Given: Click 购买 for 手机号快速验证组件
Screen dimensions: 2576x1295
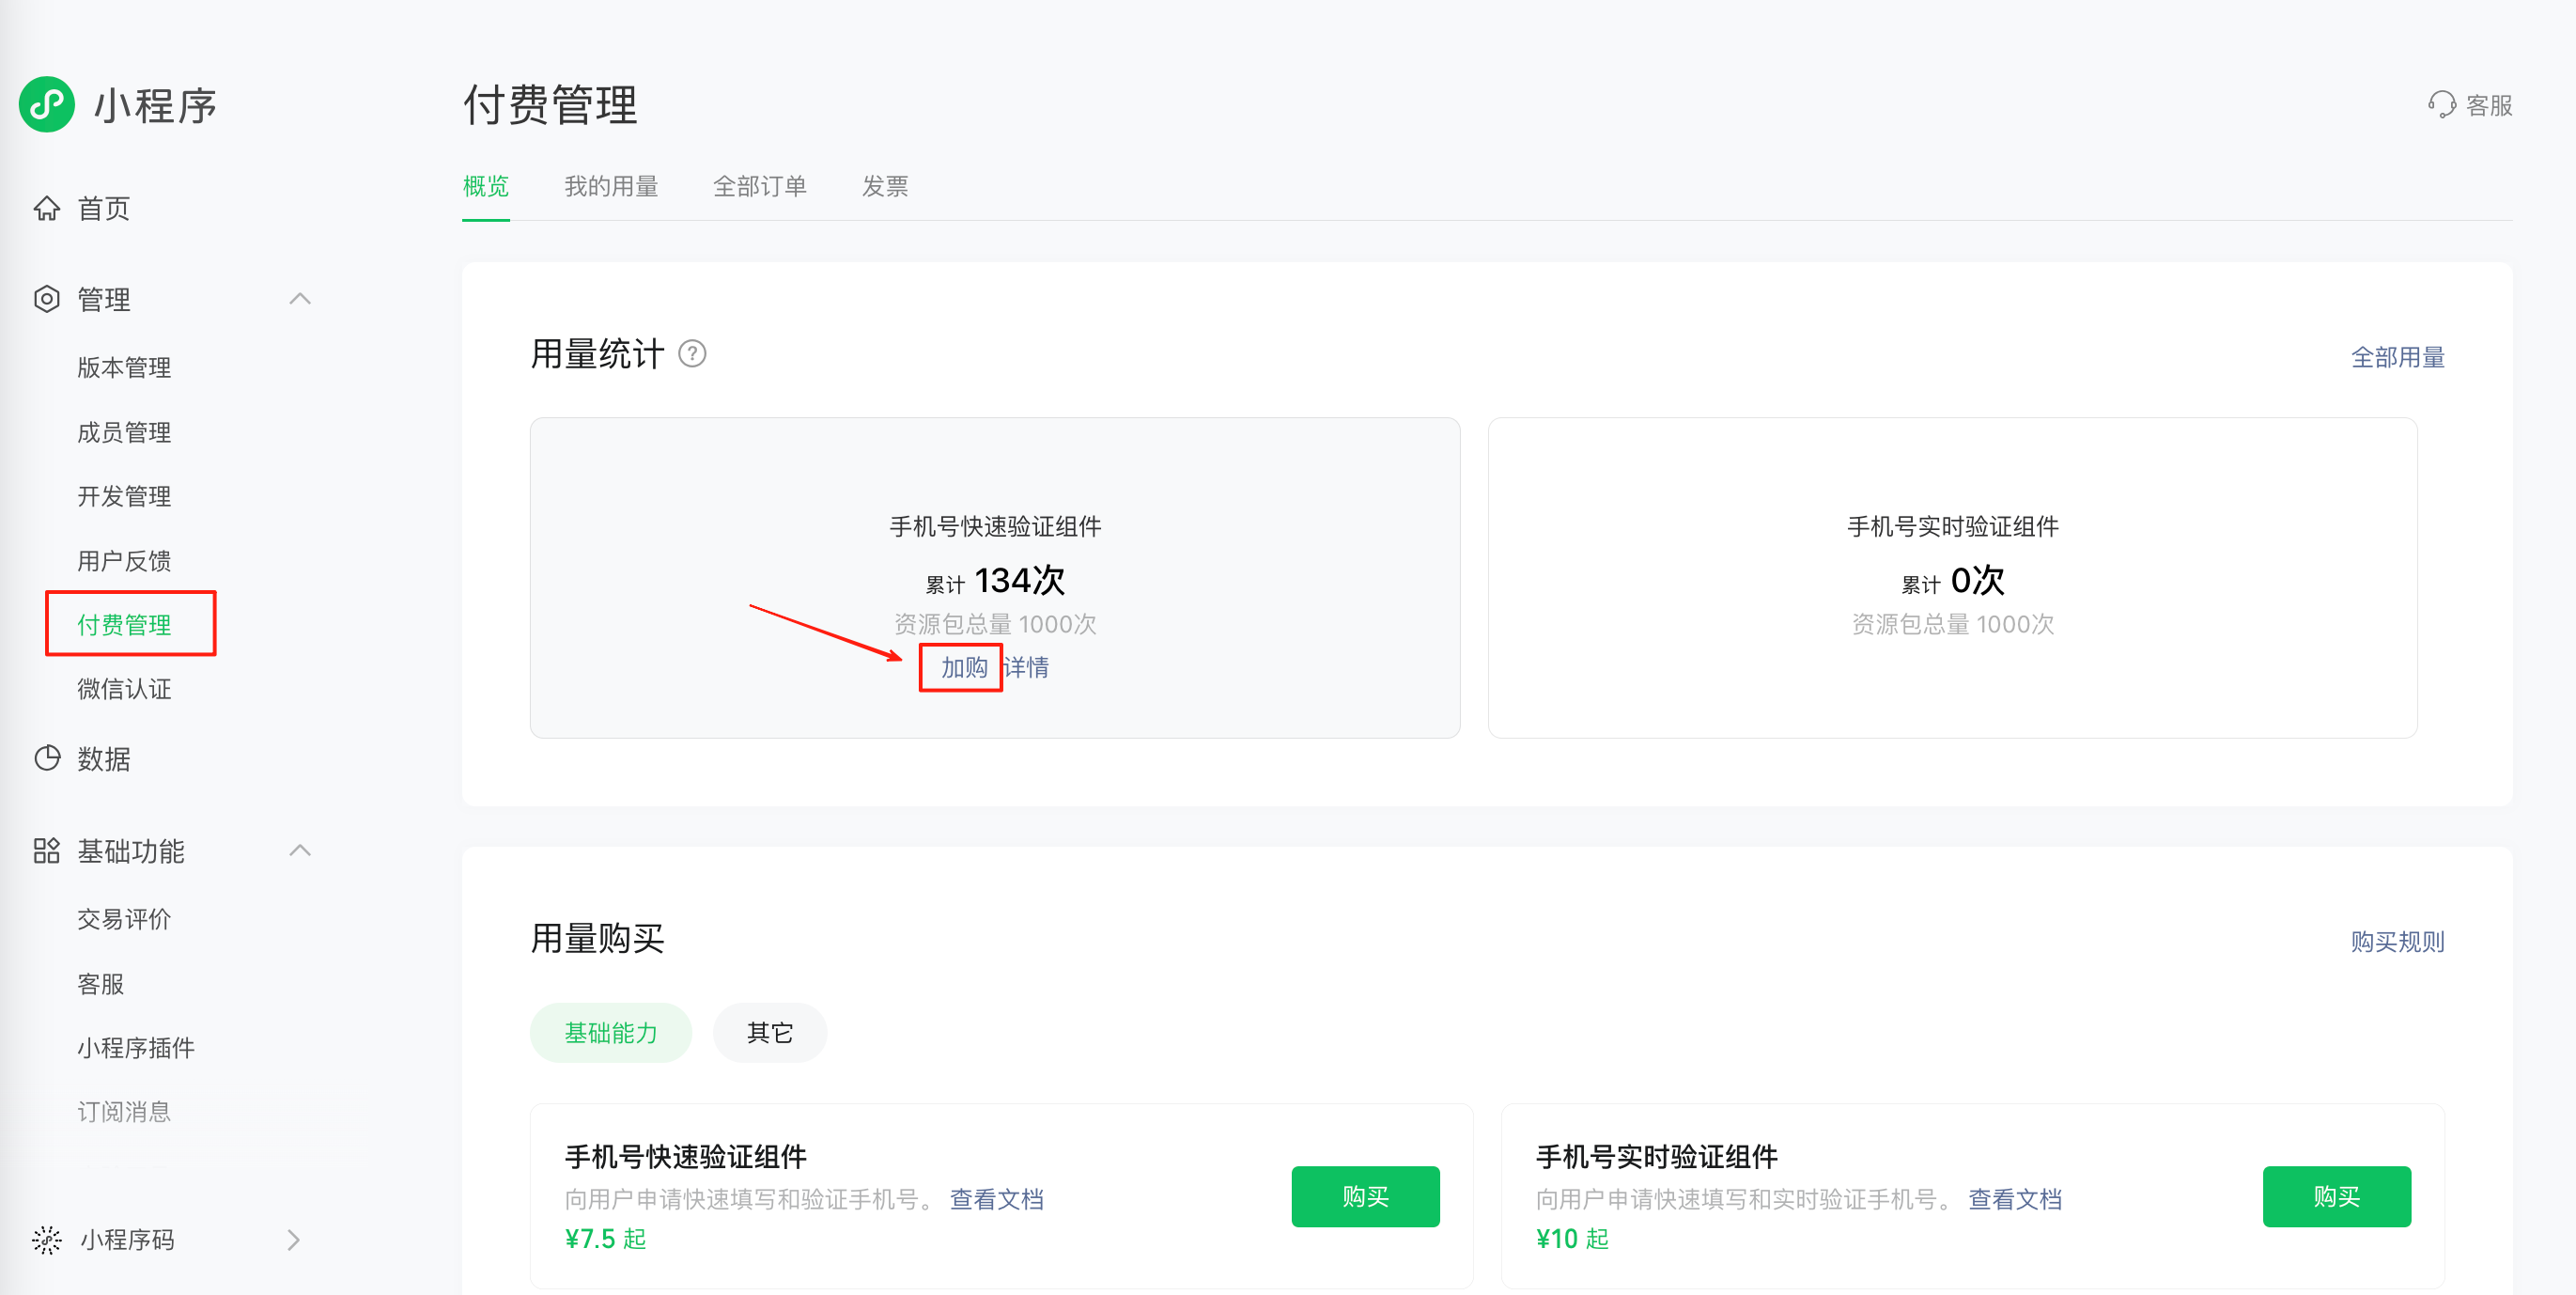Looking at the screenshot, I should coord(1365,1196).
